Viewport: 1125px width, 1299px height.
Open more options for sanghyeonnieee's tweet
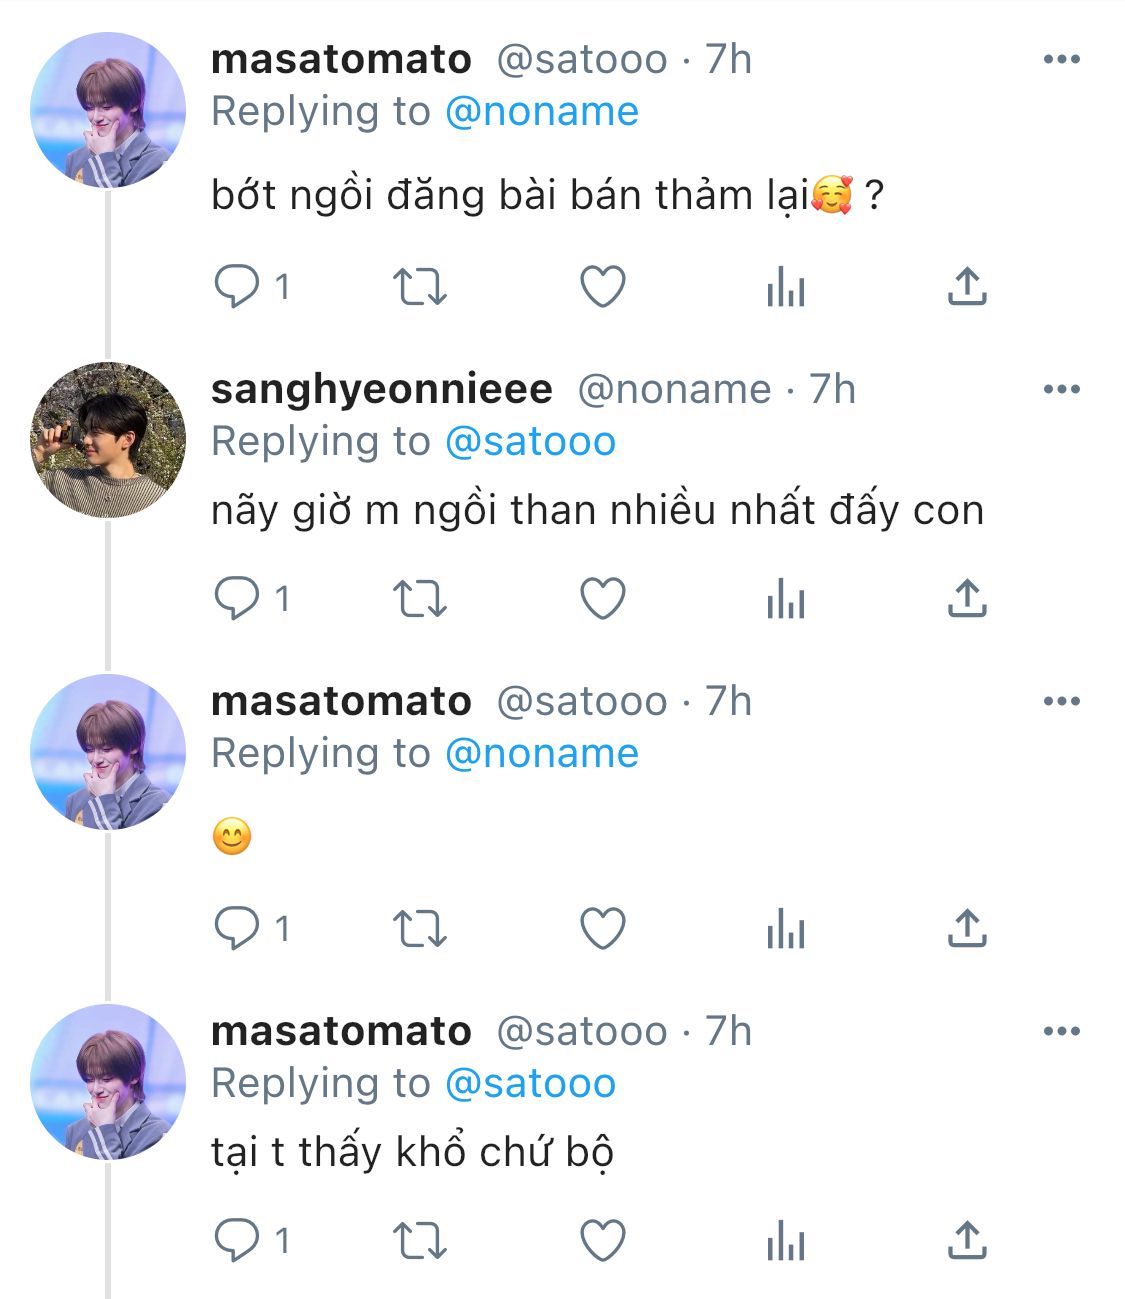click(1061, 389)
